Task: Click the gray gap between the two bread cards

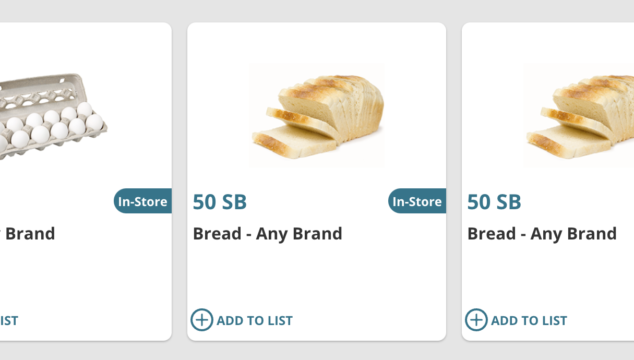Action: tap(454, 182)
